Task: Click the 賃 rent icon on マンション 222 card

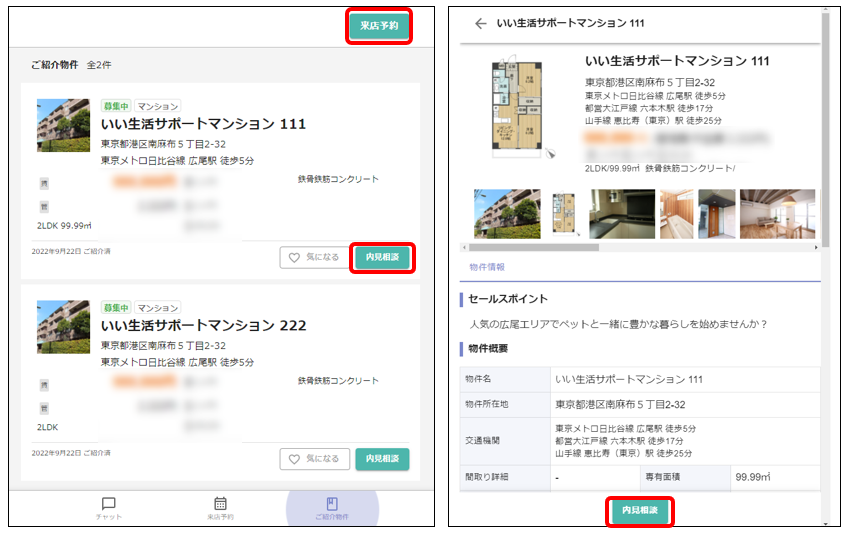Action: (x=44, y=385)
